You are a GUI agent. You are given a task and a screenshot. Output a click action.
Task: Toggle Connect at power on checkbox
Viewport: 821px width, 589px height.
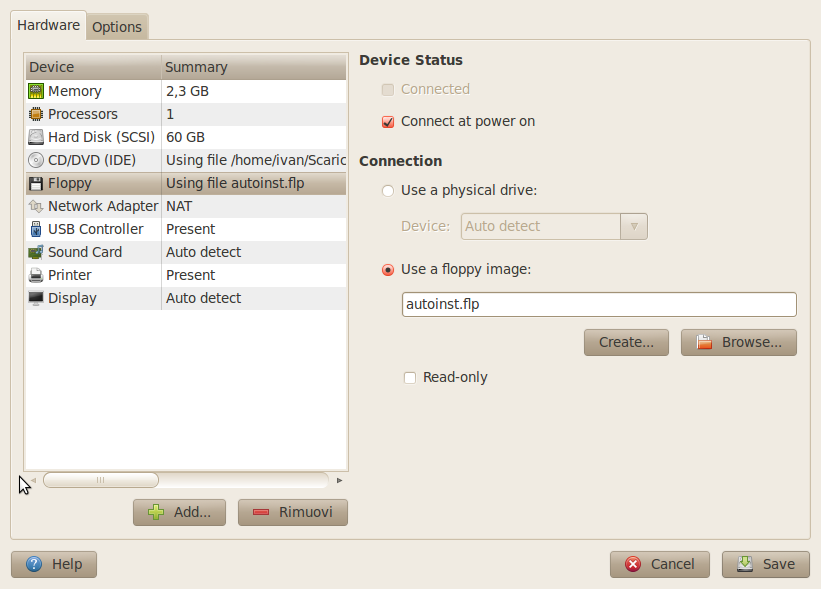coord(388,122)
